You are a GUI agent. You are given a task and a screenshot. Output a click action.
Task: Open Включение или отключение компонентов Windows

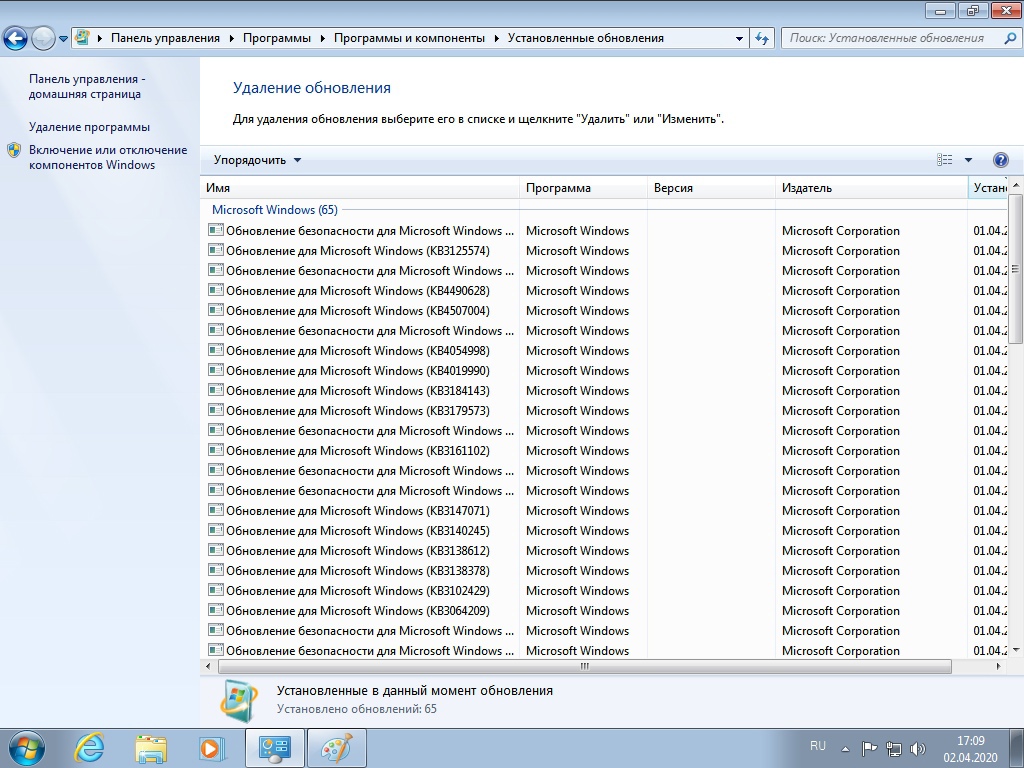point(107,157)
